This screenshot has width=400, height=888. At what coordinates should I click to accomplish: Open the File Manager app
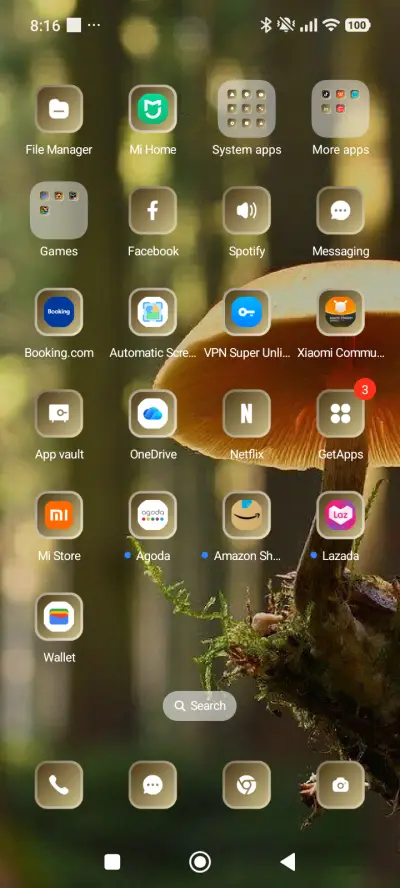pyautogui.click(x=59, y=109)
